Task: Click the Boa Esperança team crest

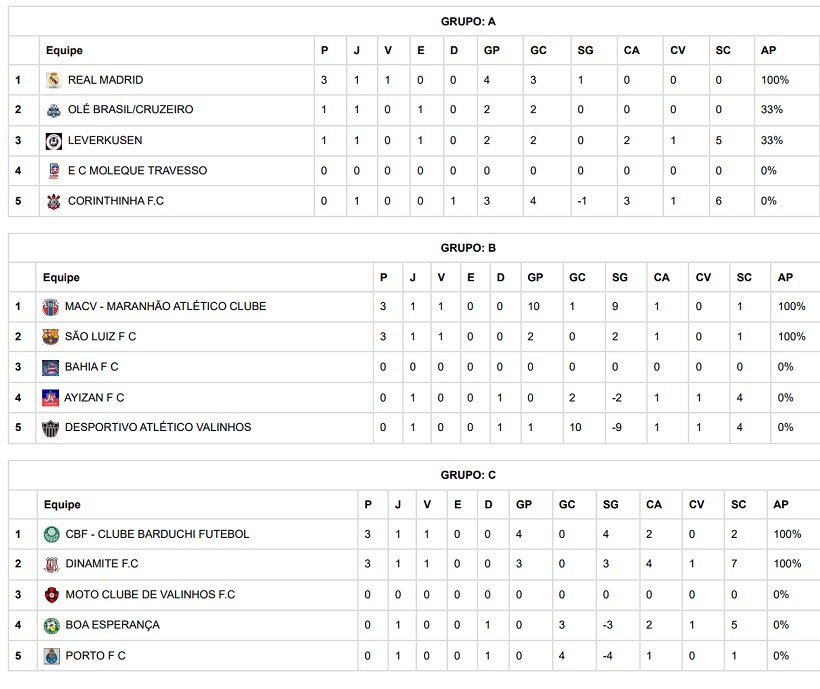Action: tap(51, 626)
